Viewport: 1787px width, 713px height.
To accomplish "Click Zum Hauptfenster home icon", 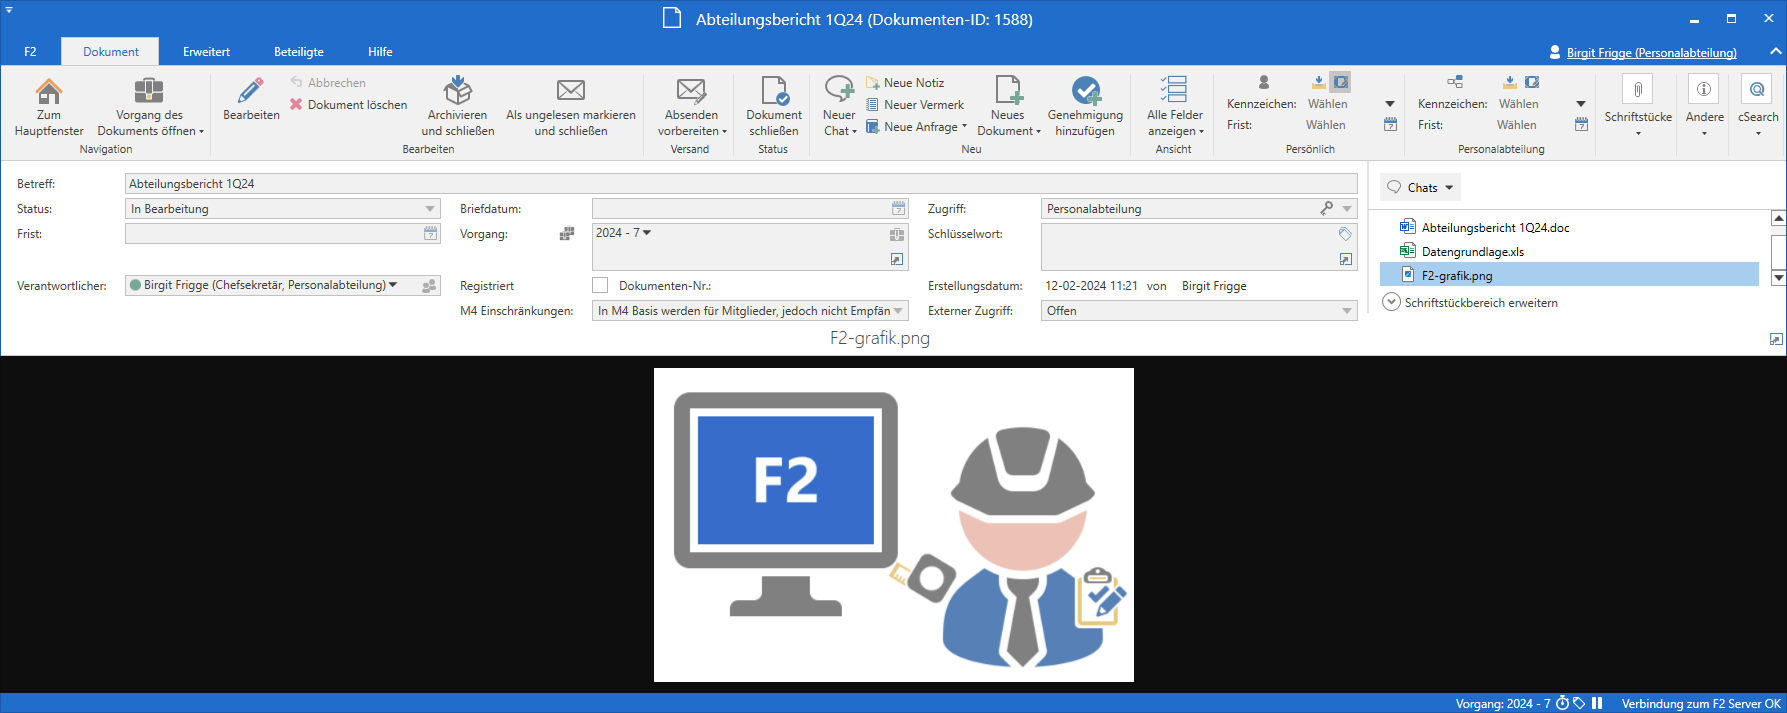I will tap(48, 92).
